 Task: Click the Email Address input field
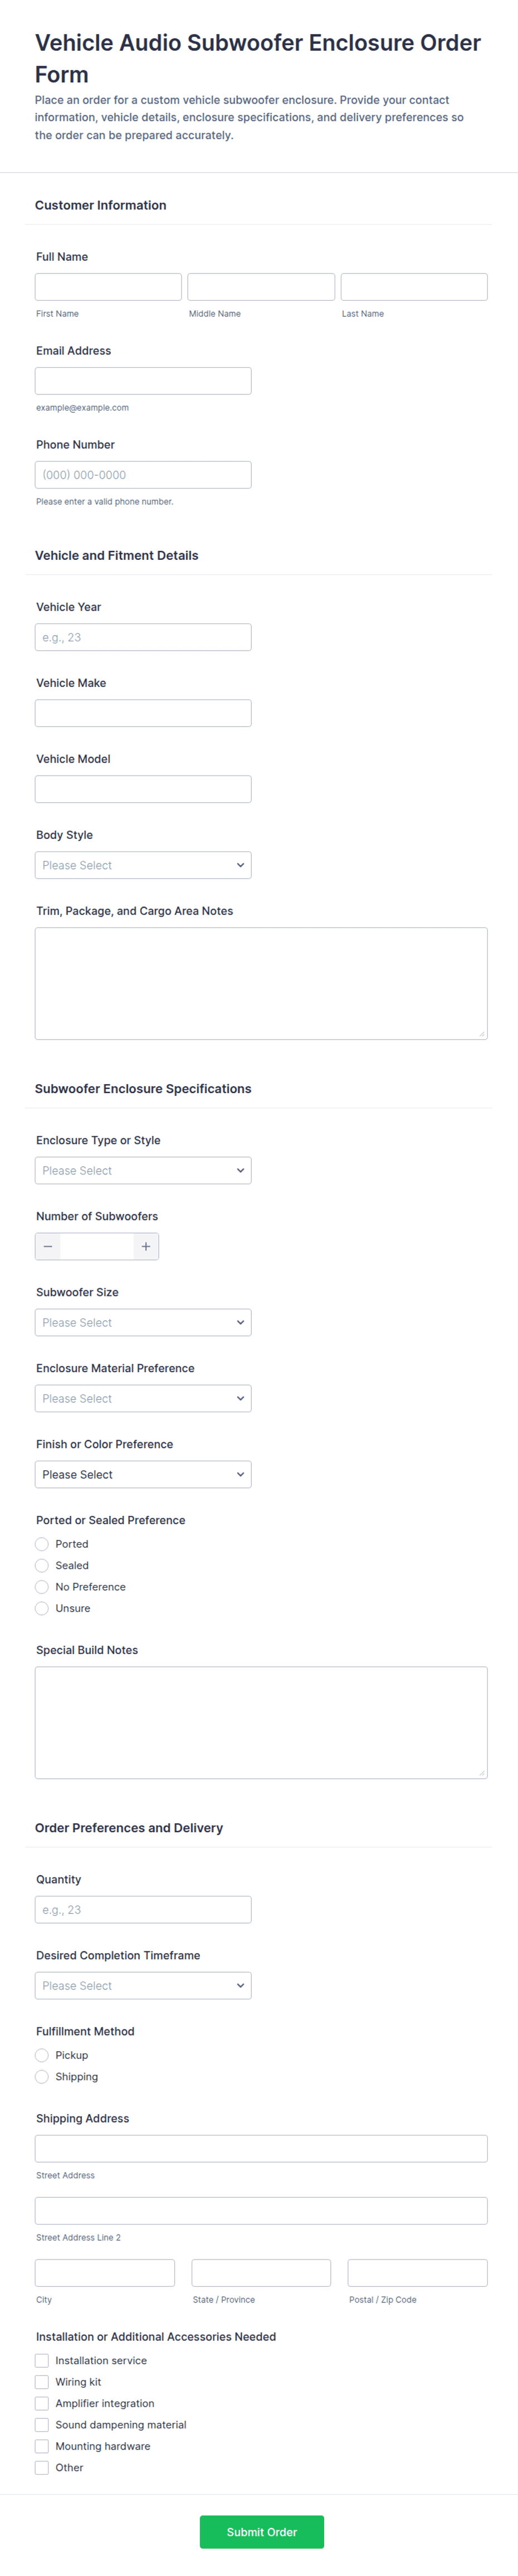tap(143, 381)
